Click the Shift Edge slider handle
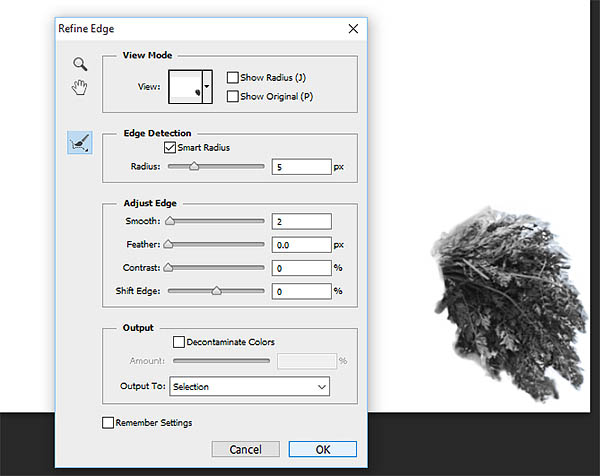The height and width of the screenshot is (476, 600). tap(216, 291)
